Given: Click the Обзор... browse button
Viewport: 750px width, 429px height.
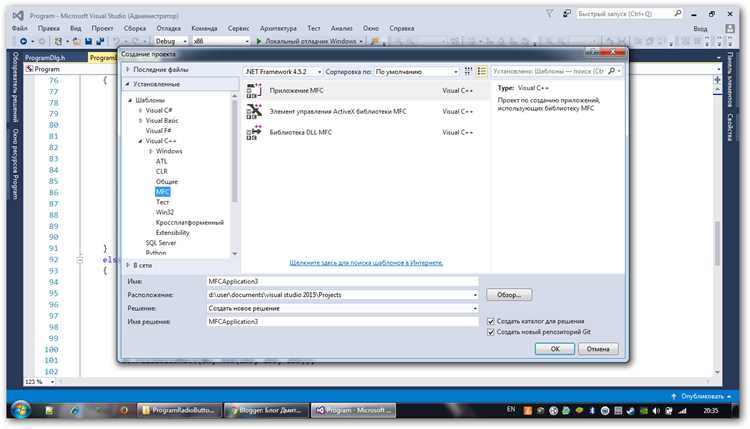Looking at the screenshot, I should 509,295.
